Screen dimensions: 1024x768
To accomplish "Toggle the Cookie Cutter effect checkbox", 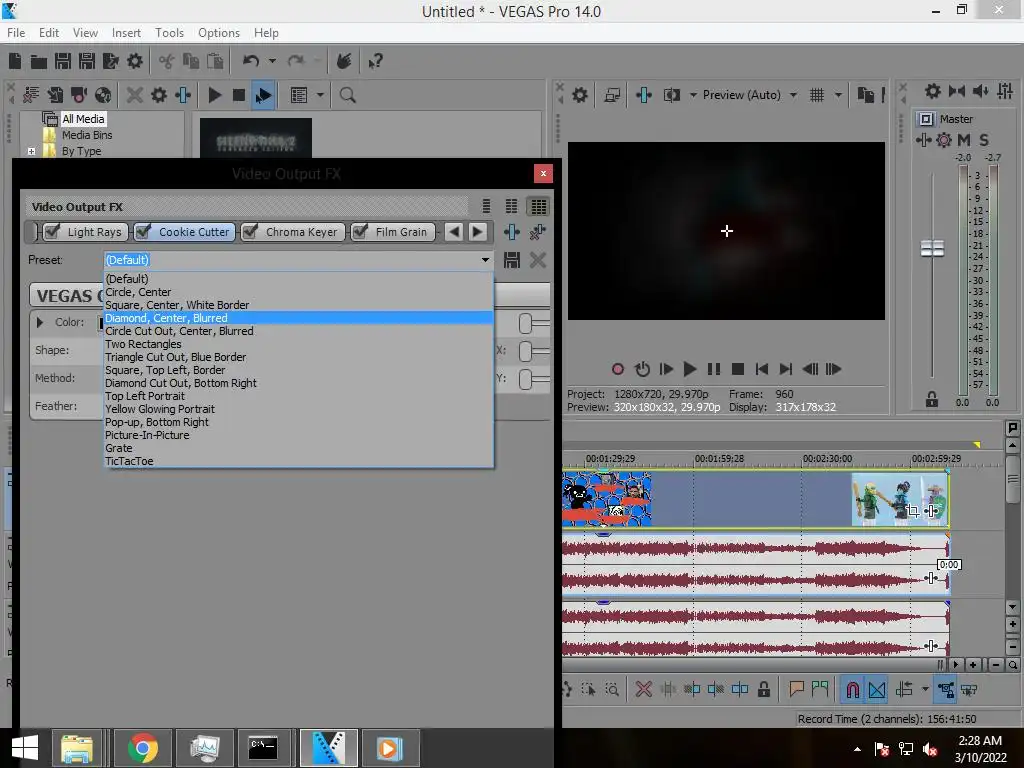I will (x=144, y=231).
